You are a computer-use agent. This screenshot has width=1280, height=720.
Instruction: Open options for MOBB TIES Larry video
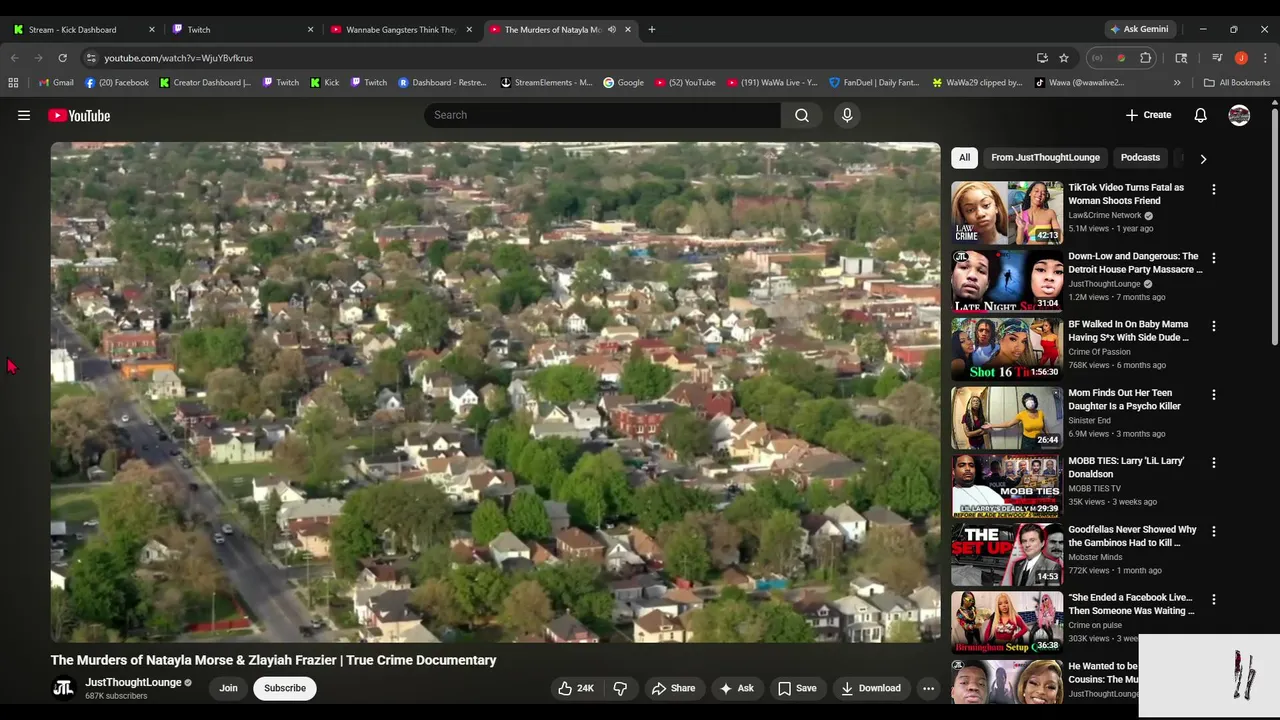[x=1214, y=463]
